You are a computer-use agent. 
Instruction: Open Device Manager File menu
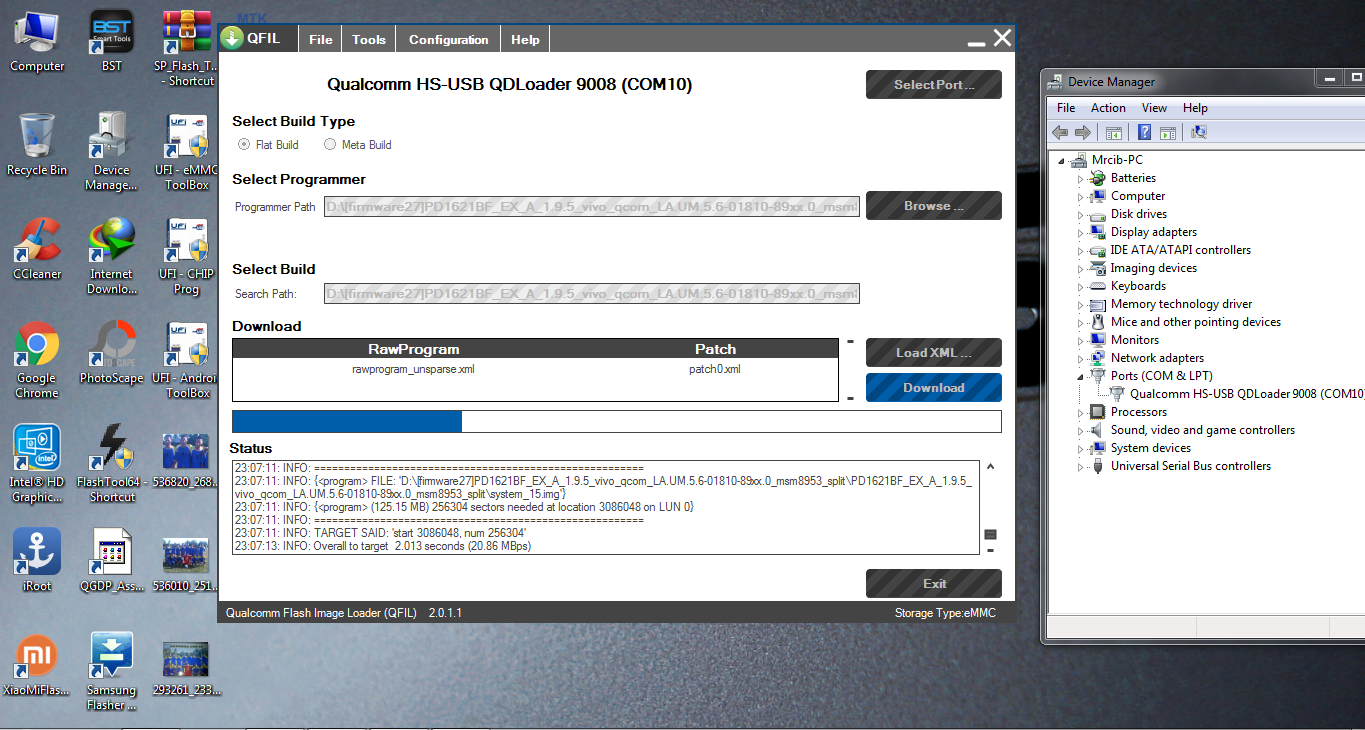click(x=1066, y=108)
